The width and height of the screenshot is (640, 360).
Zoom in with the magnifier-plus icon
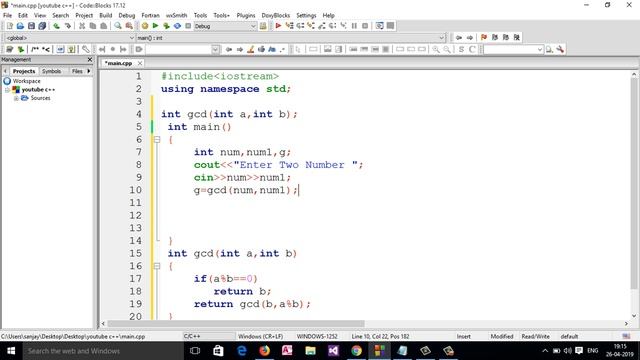tap(436, 49)
